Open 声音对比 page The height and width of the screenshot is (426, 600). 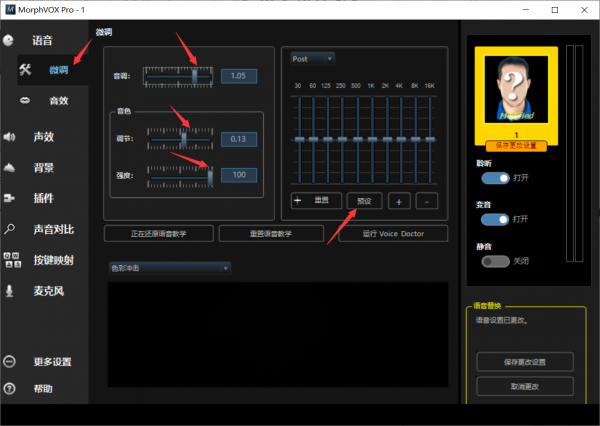pyautogui.click(x=54, y=229)
